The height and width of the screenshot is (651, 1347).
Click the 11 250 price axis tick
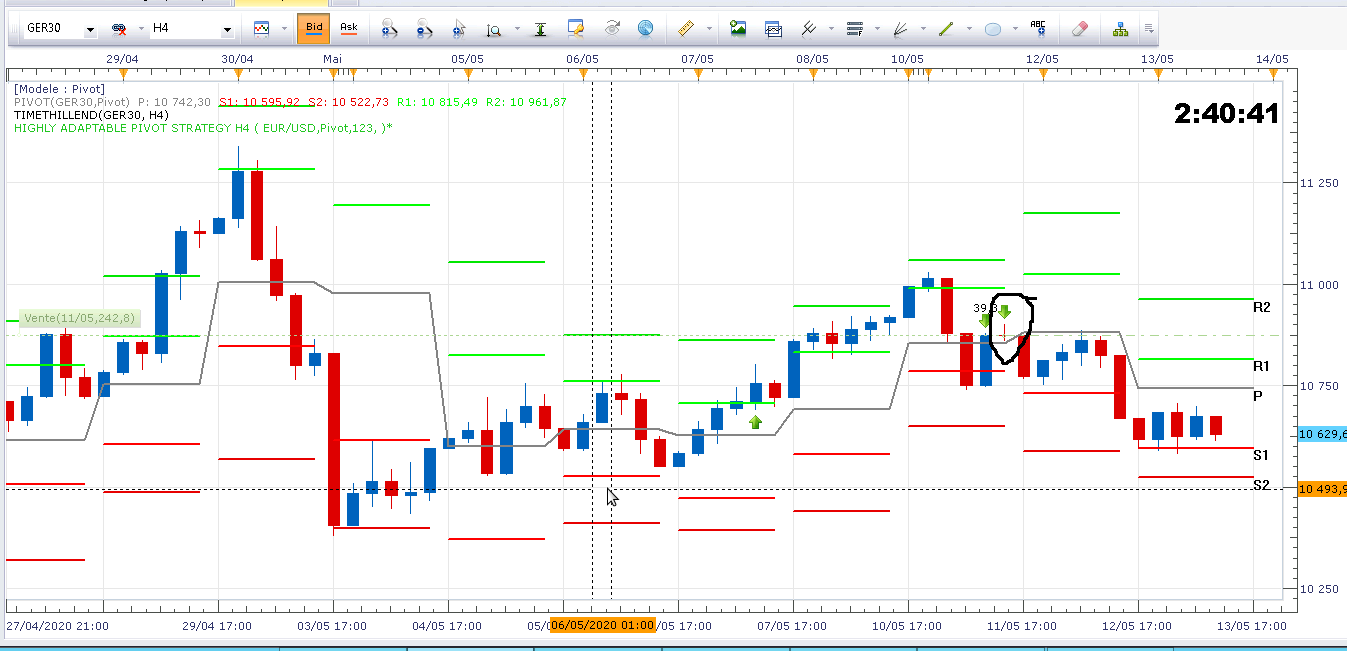tap(1318, 183)
